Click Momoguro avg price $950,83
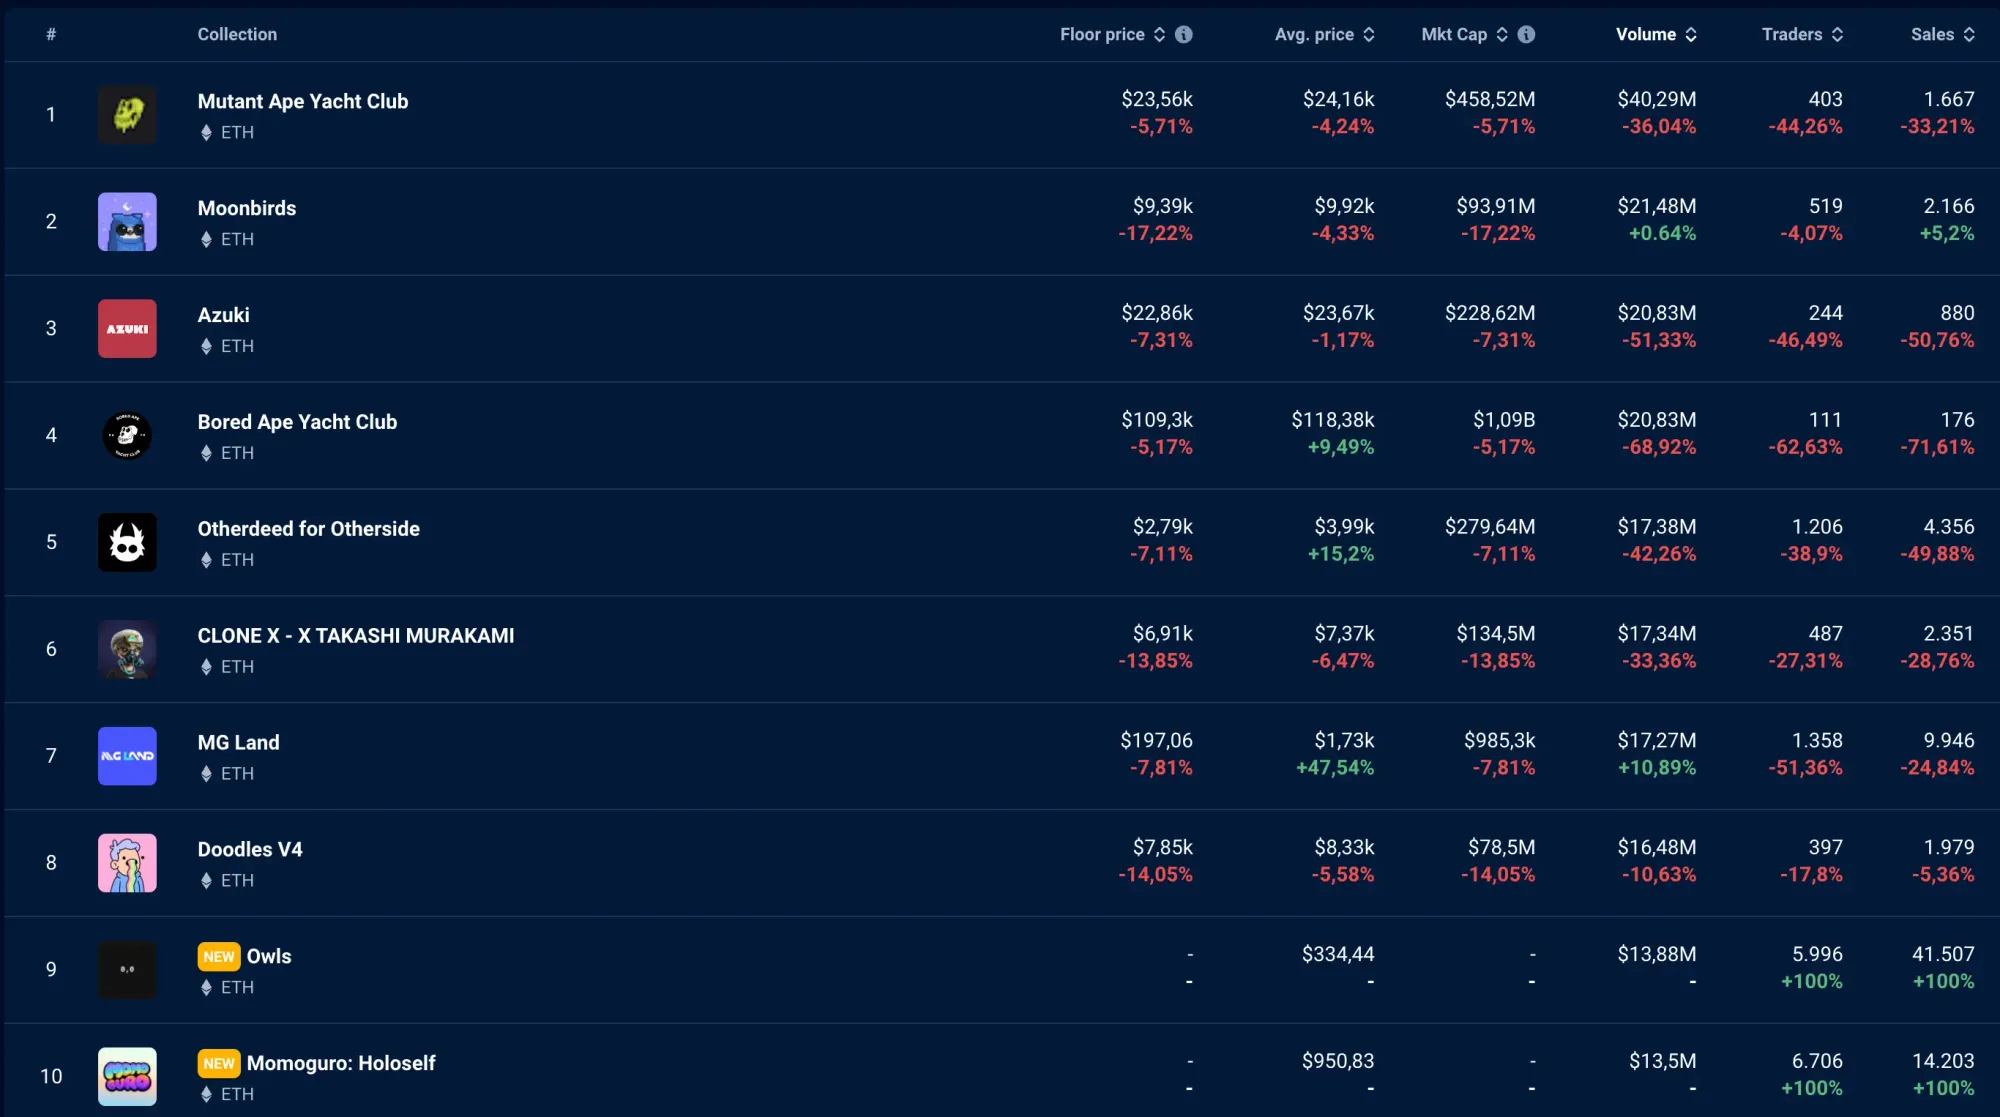The height and width of the screenshot is (1117, 2000). 1338,1062
